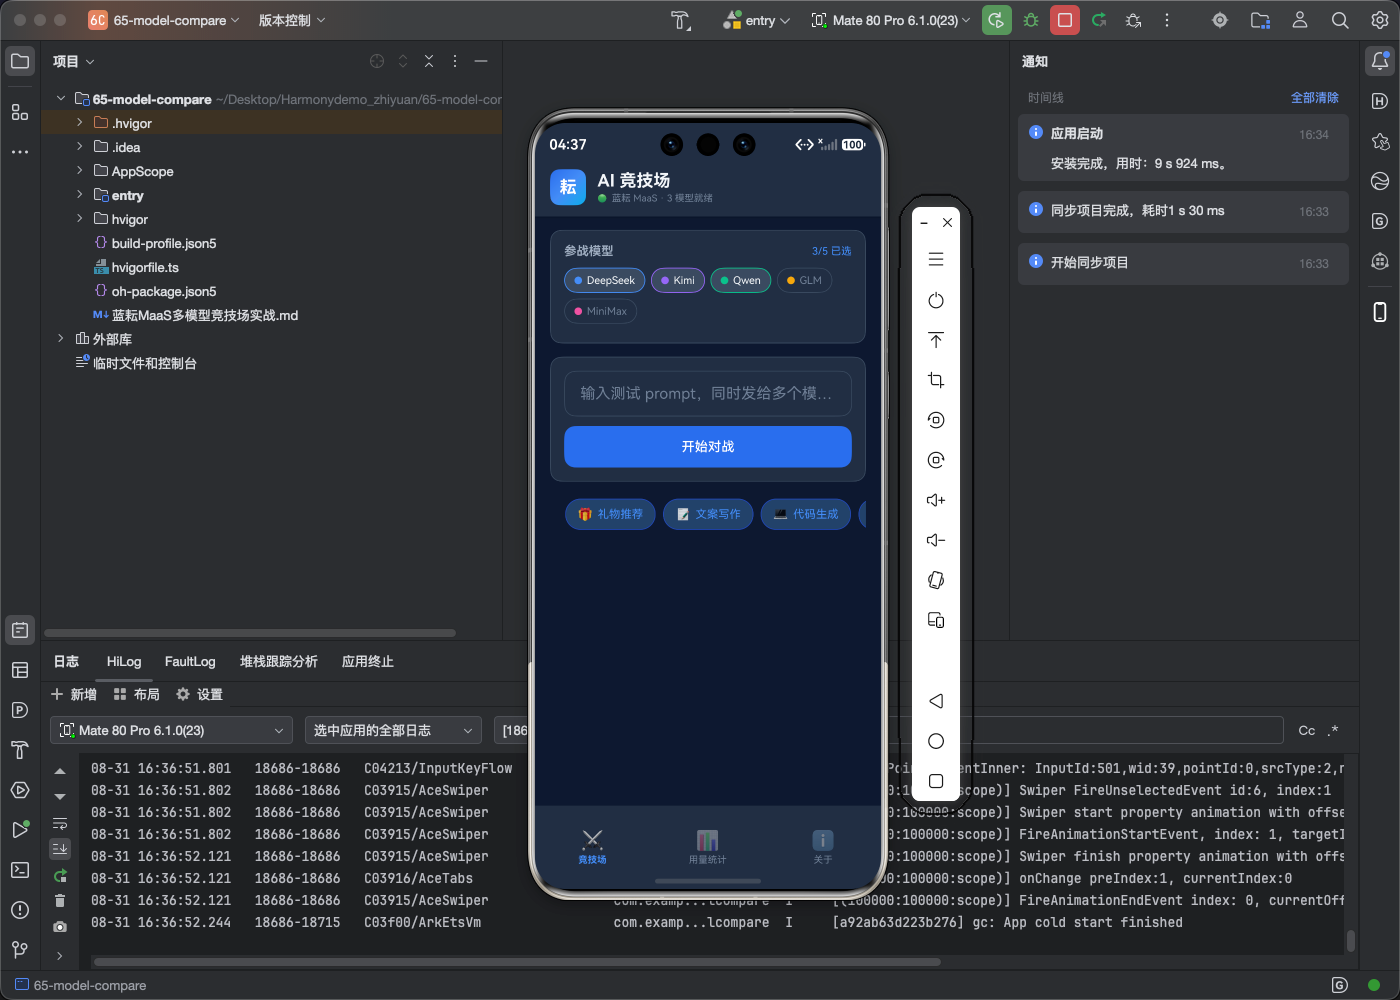The width and height of the screenshot is (1400, 1000).
Task: Clear the log with the trash icon
Action: tap(60, 901)
